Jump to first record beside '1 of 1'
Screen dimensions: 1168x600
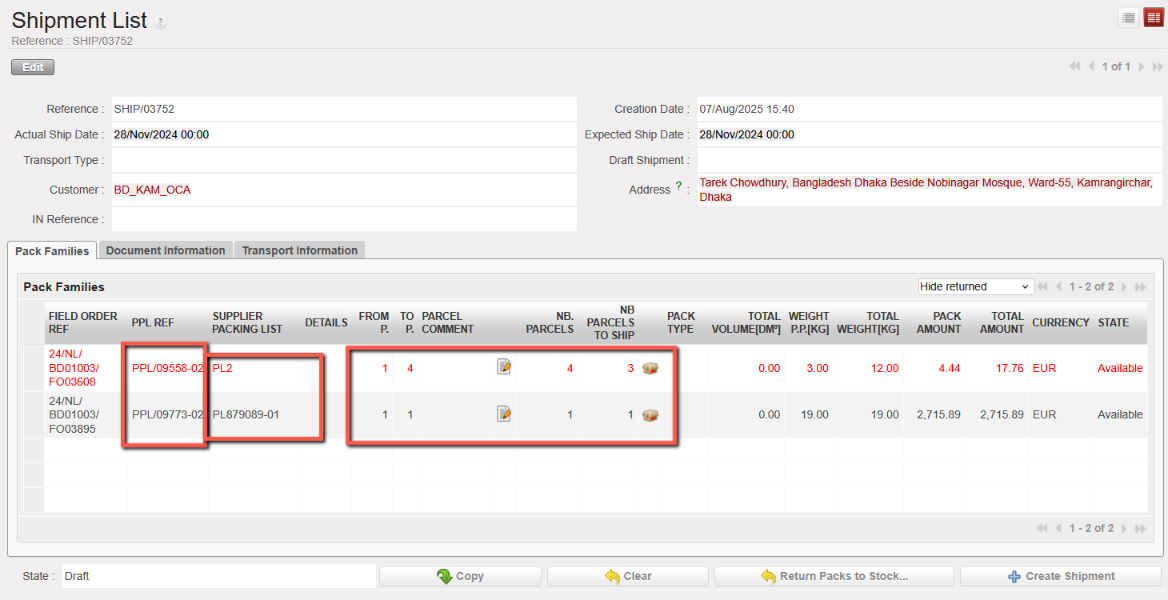(x=1075, y=67)
